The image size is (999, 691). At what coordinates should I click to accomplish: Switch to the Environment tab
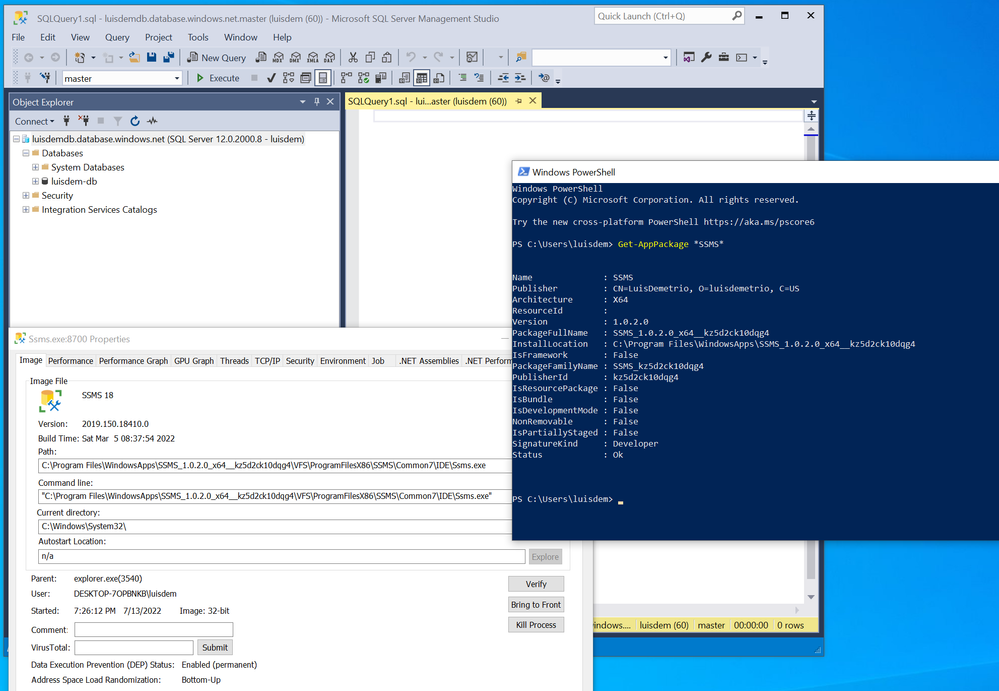[343, 361]
